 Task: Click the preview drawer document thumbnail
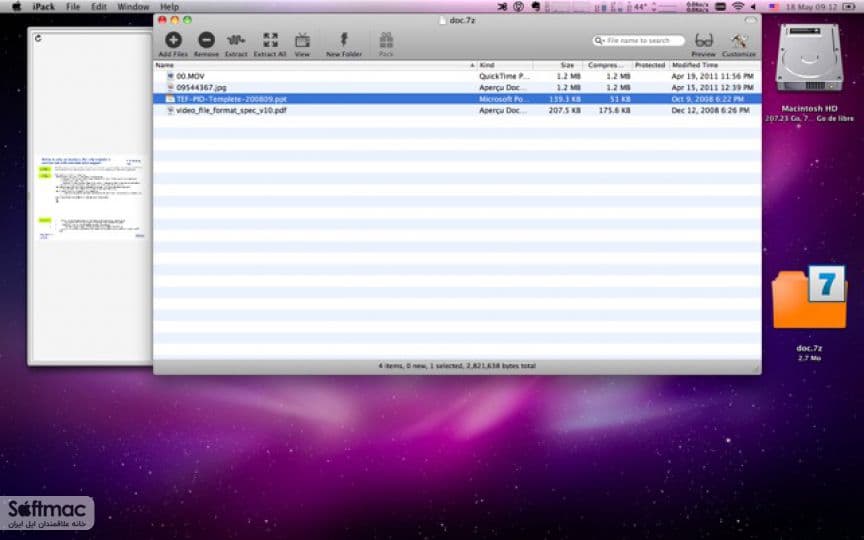click(x=91, y=197)
